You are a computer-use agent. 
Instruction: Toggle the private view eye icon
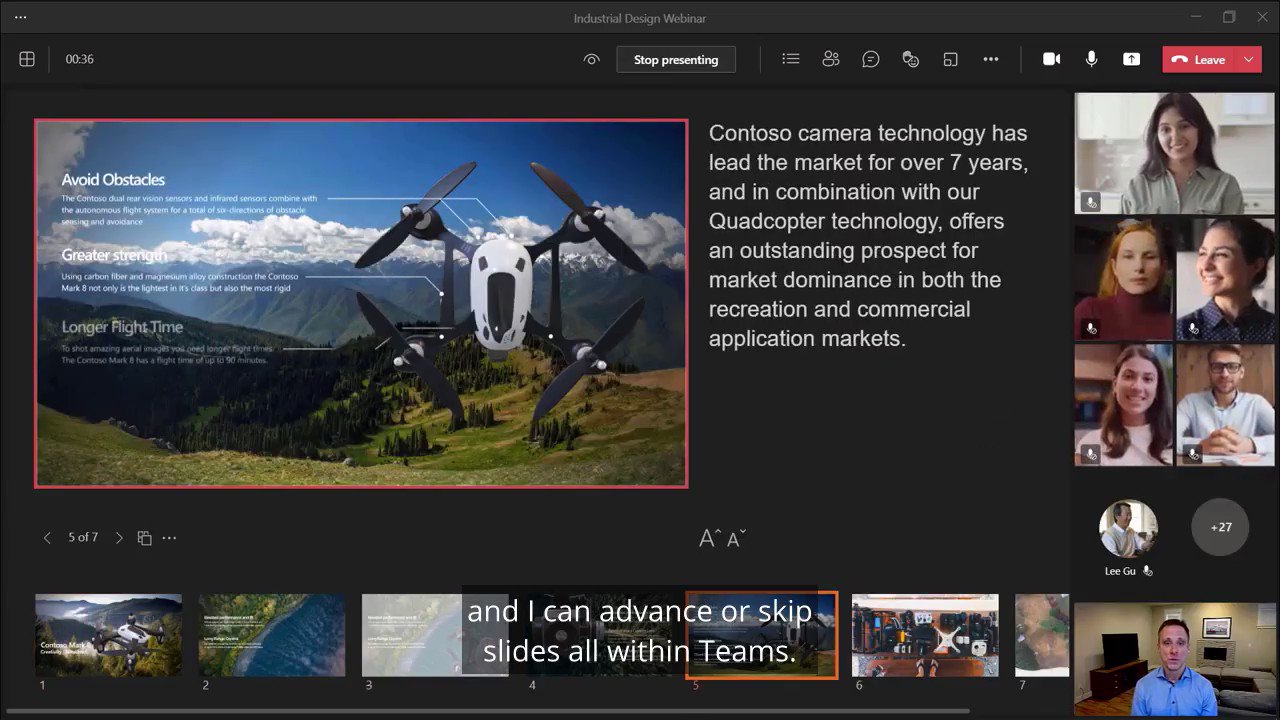[x=591, y=59]
